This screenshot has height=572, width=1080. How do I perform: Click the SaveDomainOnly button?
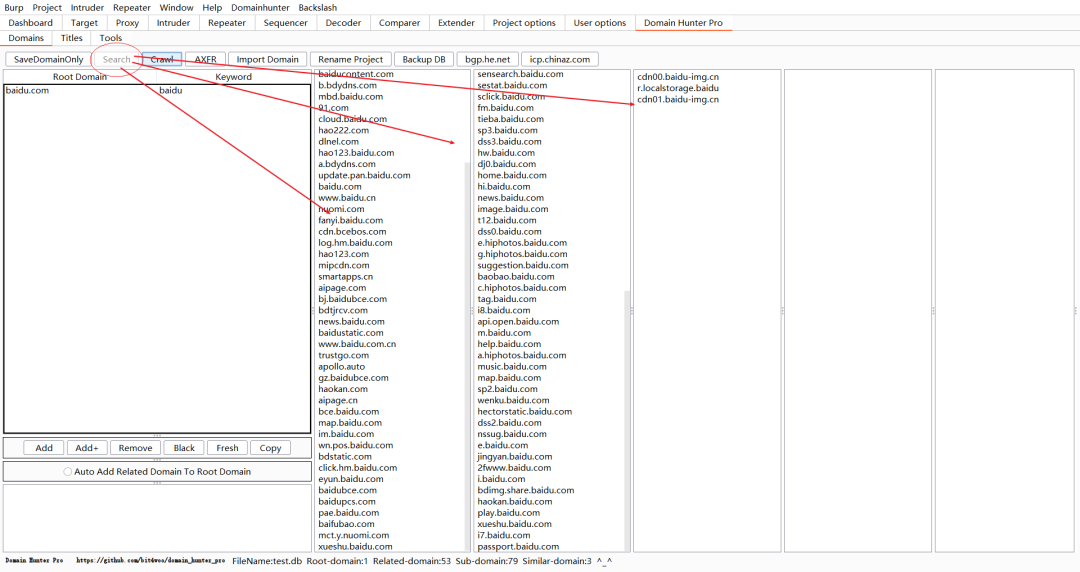pos(48,59)
